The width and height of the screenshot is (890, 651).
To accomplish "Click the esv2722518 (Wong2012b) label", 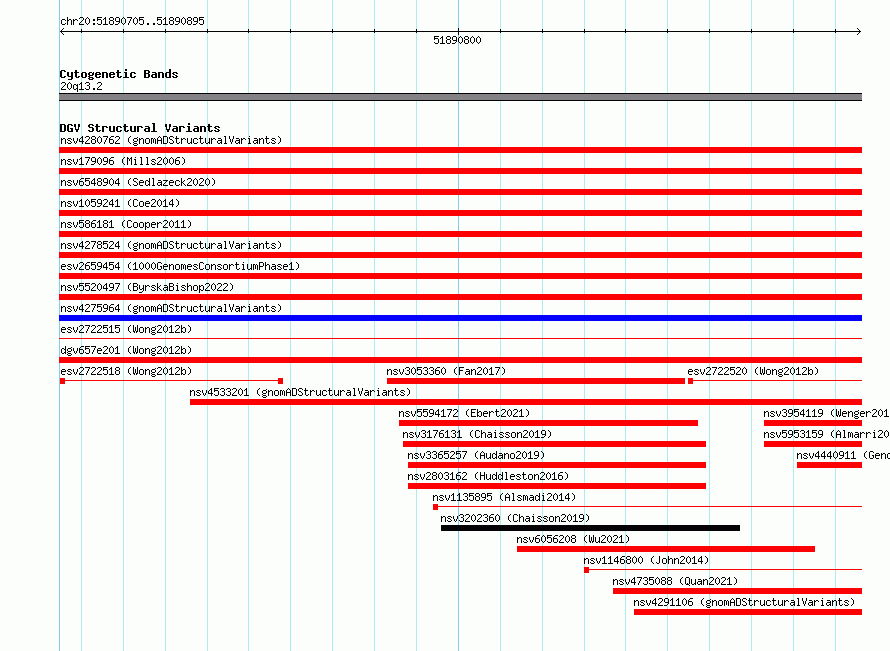I will 126,371.
